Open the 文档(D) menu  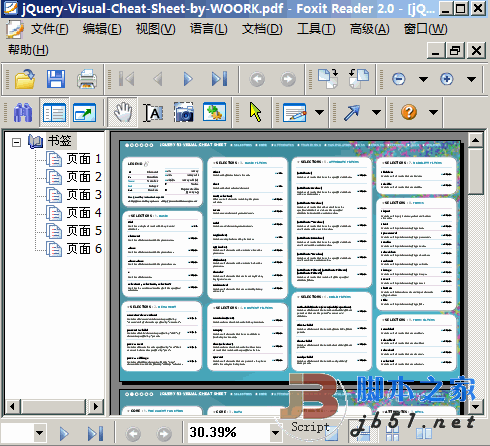[x=262, y=29]
